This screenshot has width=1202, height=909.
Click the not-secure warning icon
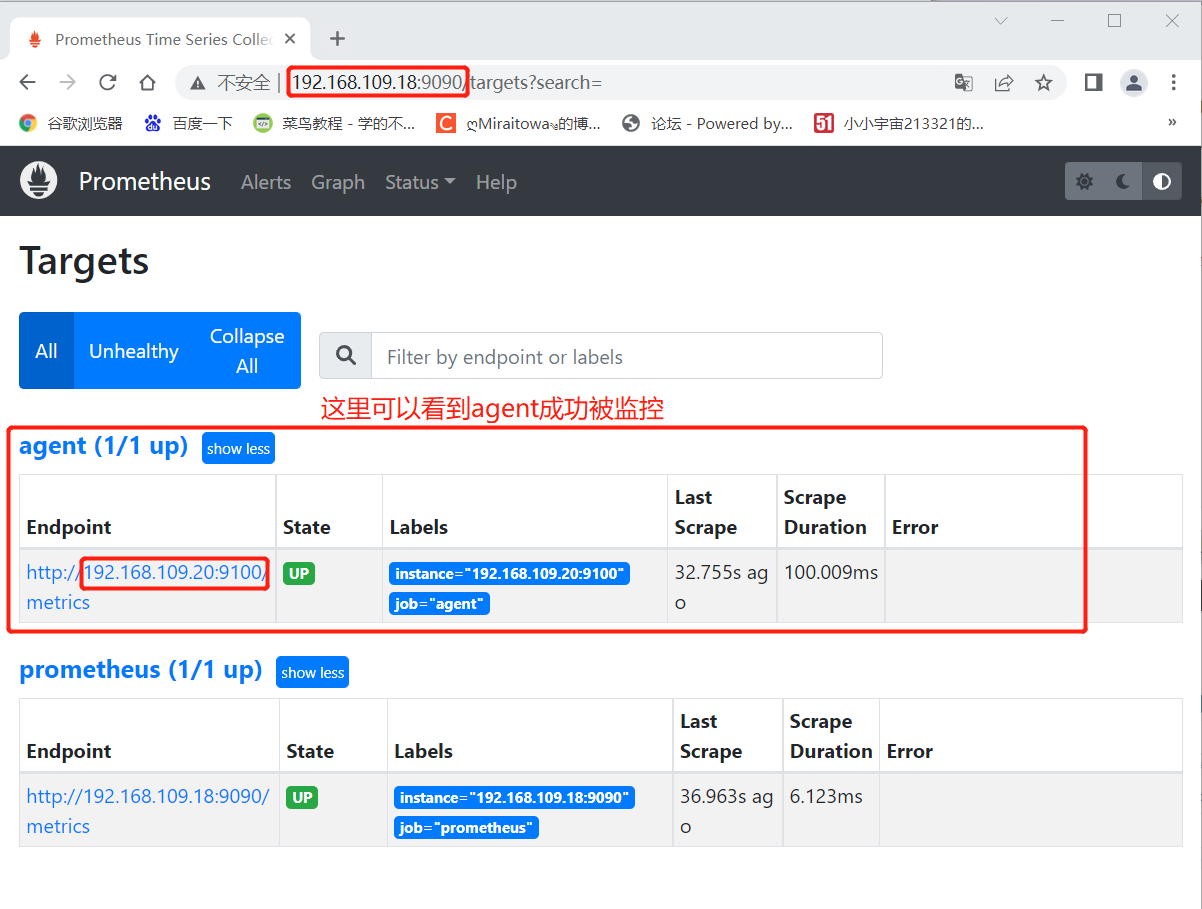tap(198, 82)
